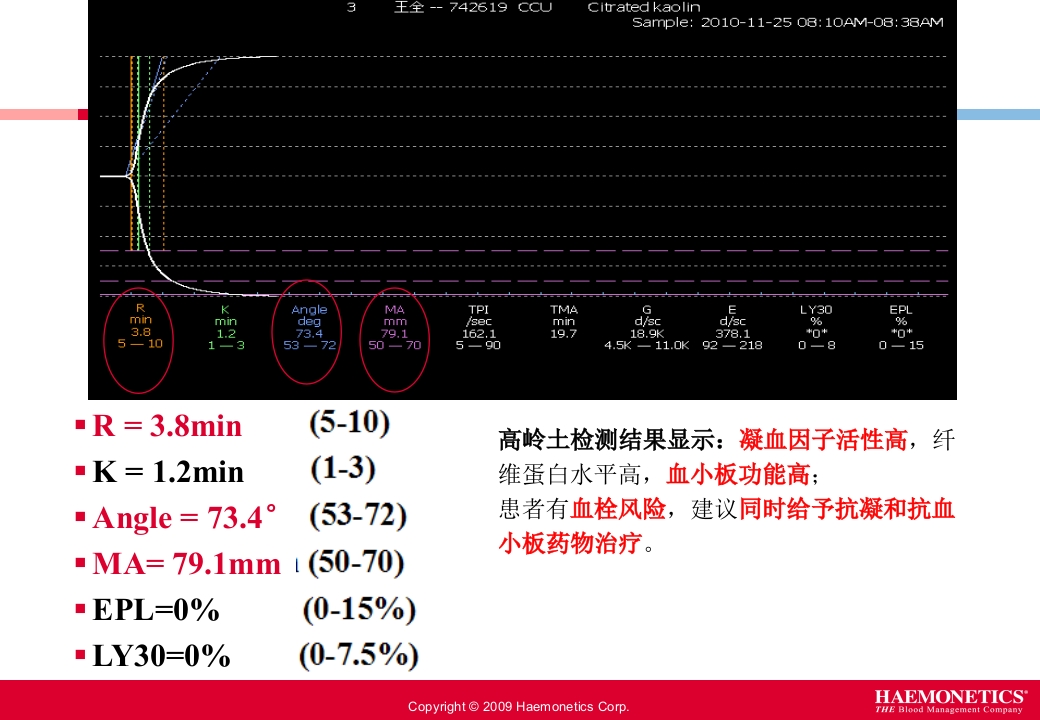Viewport: 1040px width, 720px height.
Task: Click the patient header 王全 -- 742619 CCU
Action: click(x=472, y=7)
